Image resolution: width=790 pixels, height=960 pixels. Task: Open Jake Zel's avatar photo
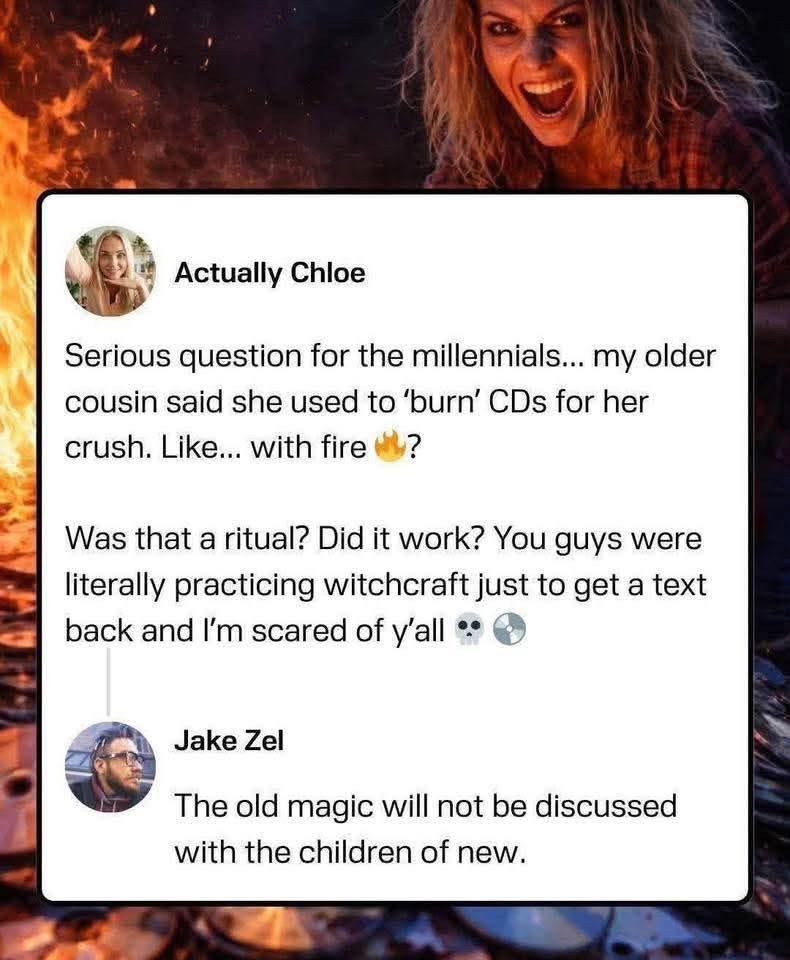(110, 767)
